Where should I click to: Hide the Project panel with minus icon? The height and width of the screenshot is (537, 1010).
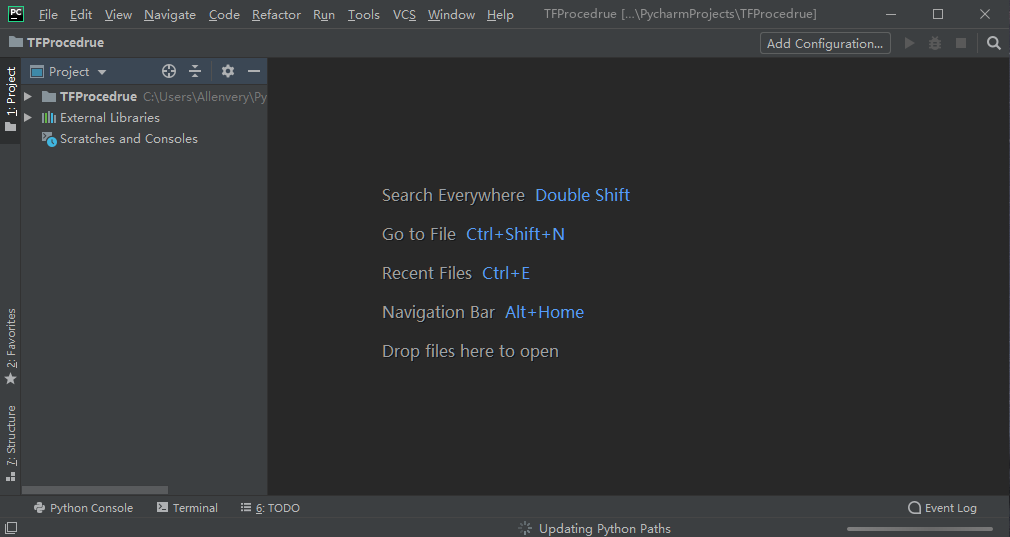click(x=254, y=71)
